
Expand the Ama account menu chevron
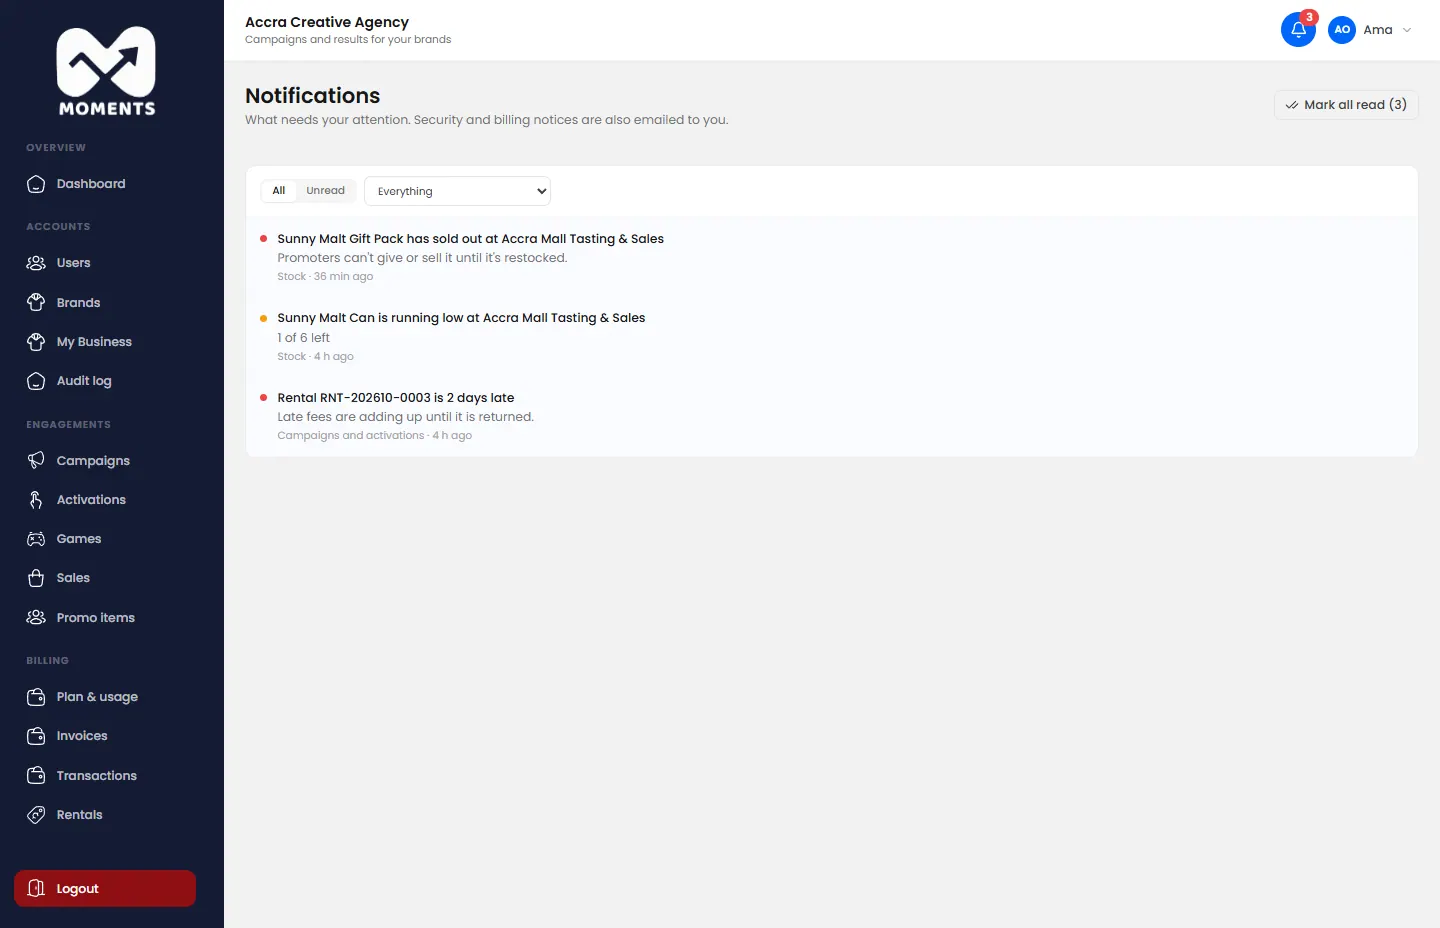point(1407,30)
